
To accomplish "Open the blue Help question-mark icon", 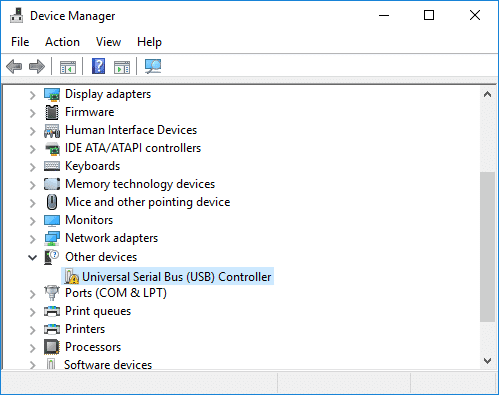I will click(x=99, y=66).
